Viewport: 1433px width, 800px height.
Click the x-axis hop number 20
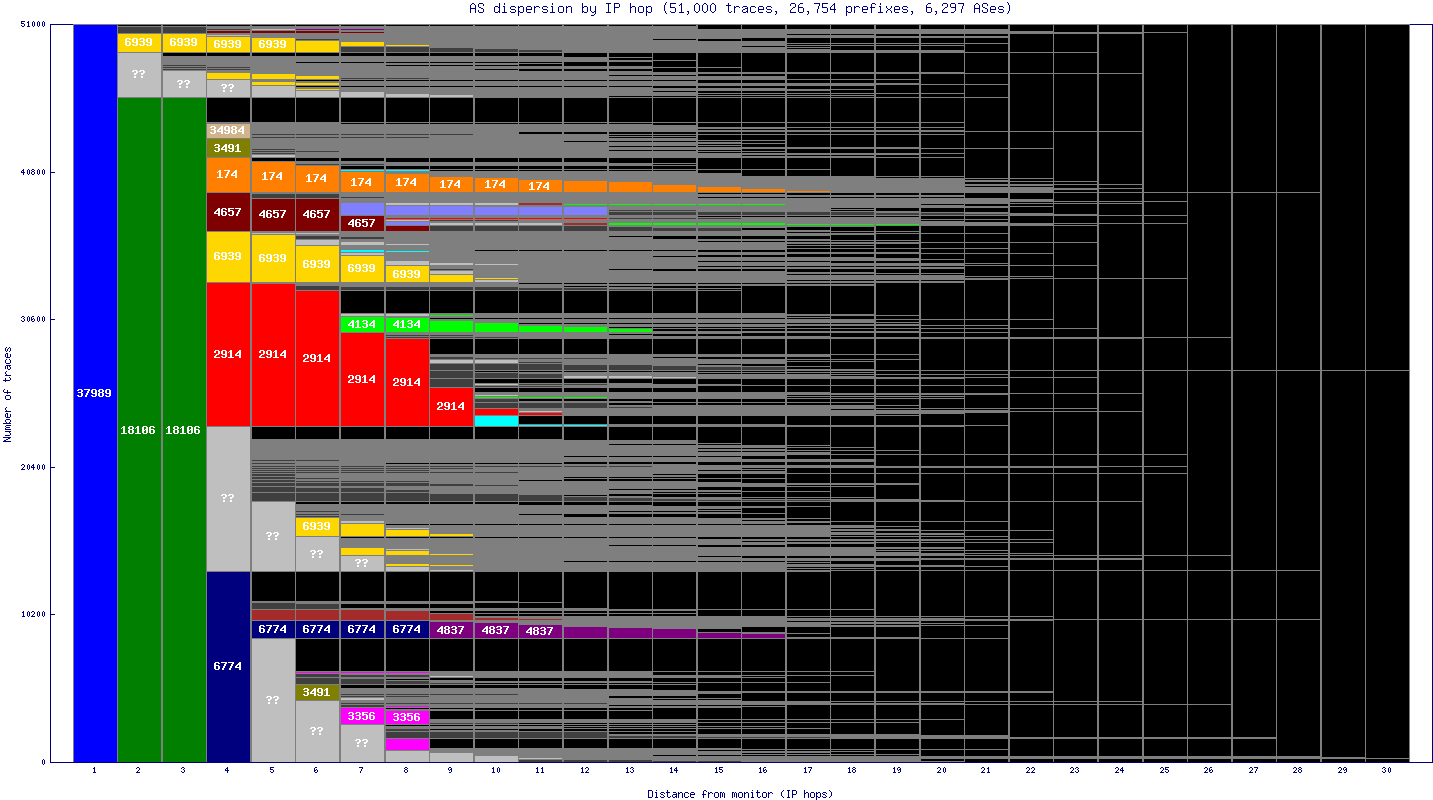point(941,771)
